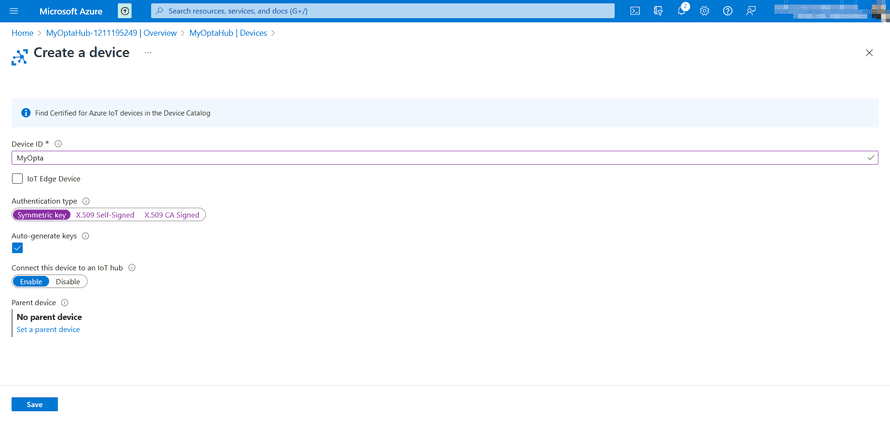This screenshot has width=890, height=422.
Task: Open Cloud Shell from the top bar
Action: coord(635,11)
